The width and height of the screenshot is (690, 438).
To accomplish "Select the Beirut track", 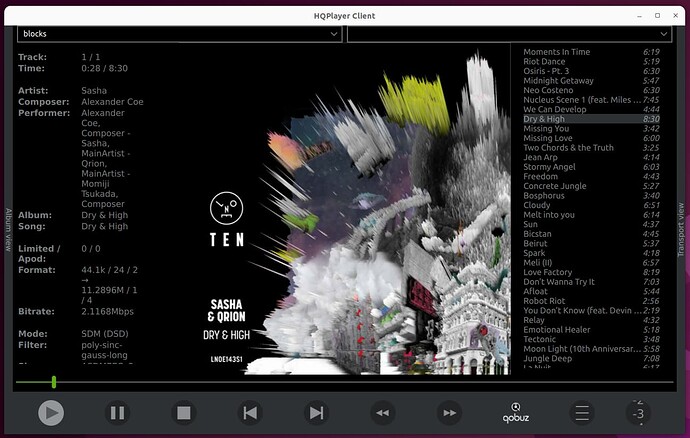I will point(591,243).
